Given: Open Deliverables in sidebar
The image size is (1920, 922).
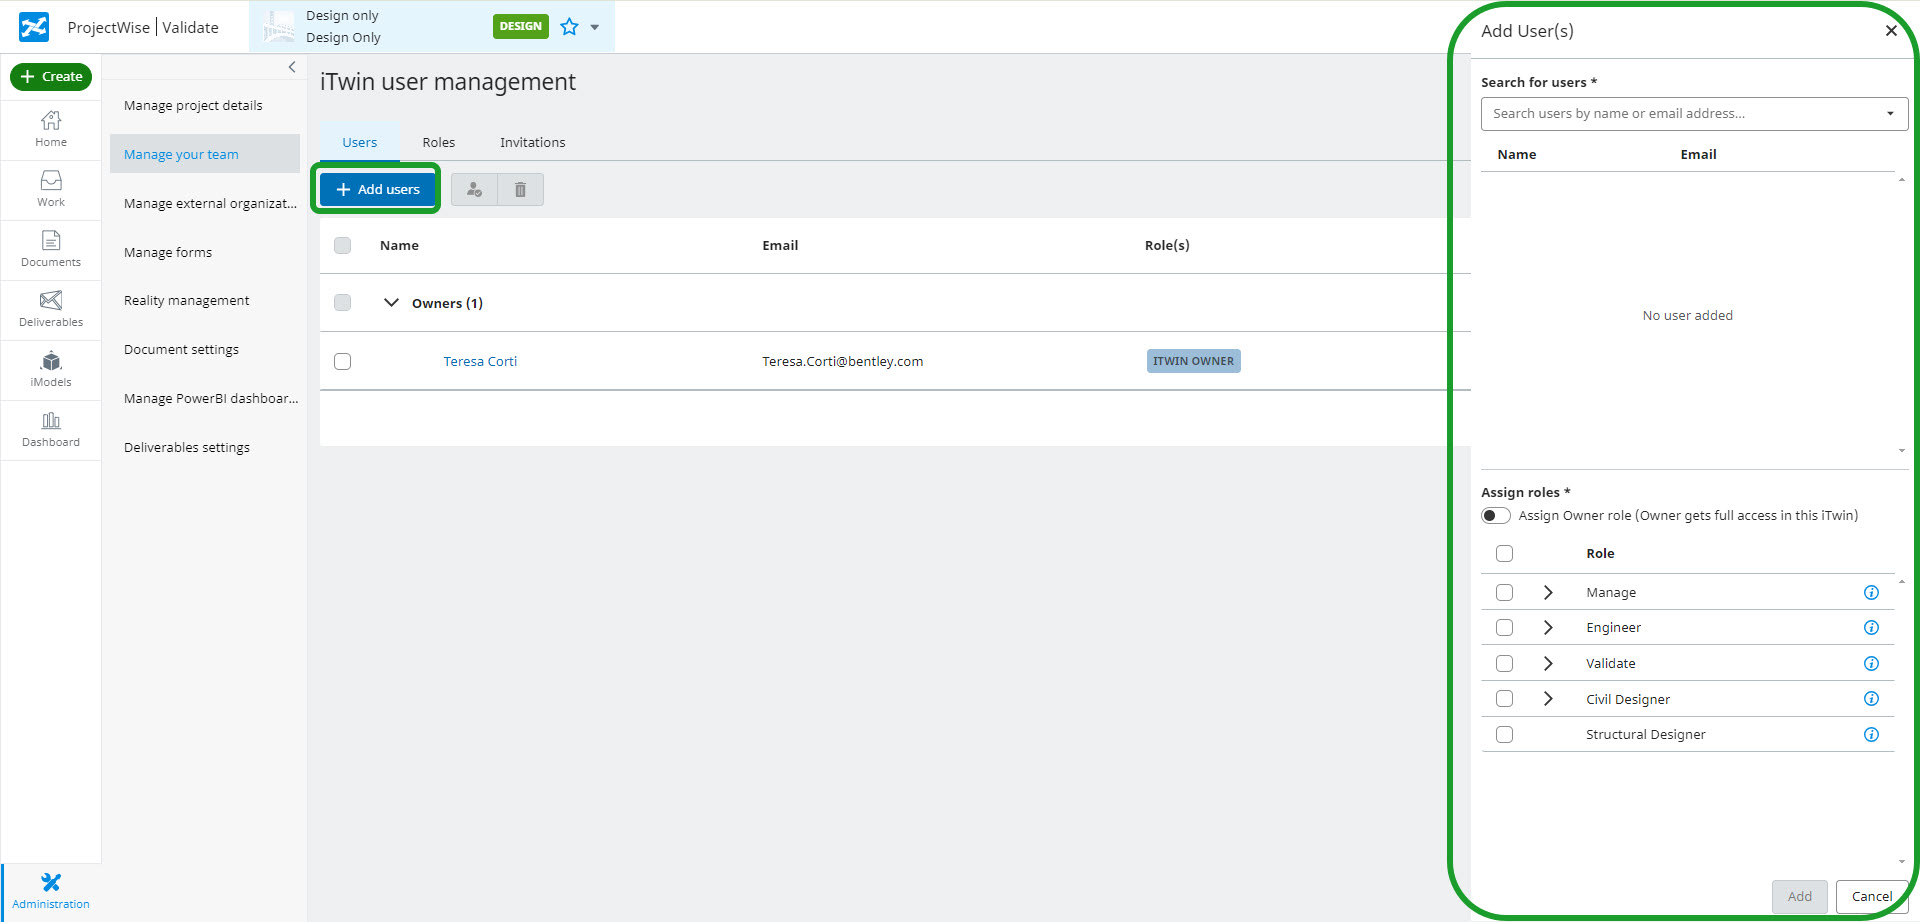Looking at the screenshot, I should point(51,309).
